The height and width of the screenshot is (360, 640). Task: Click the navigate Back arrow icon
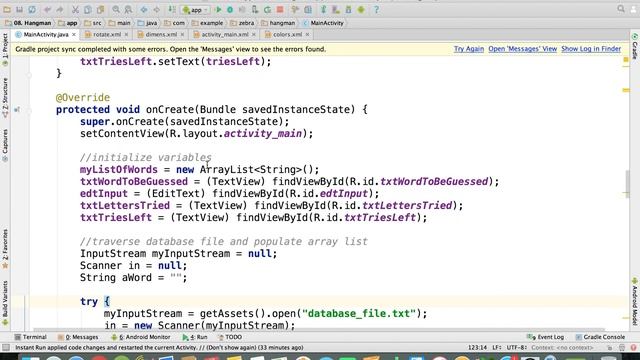tap(144, 9)
